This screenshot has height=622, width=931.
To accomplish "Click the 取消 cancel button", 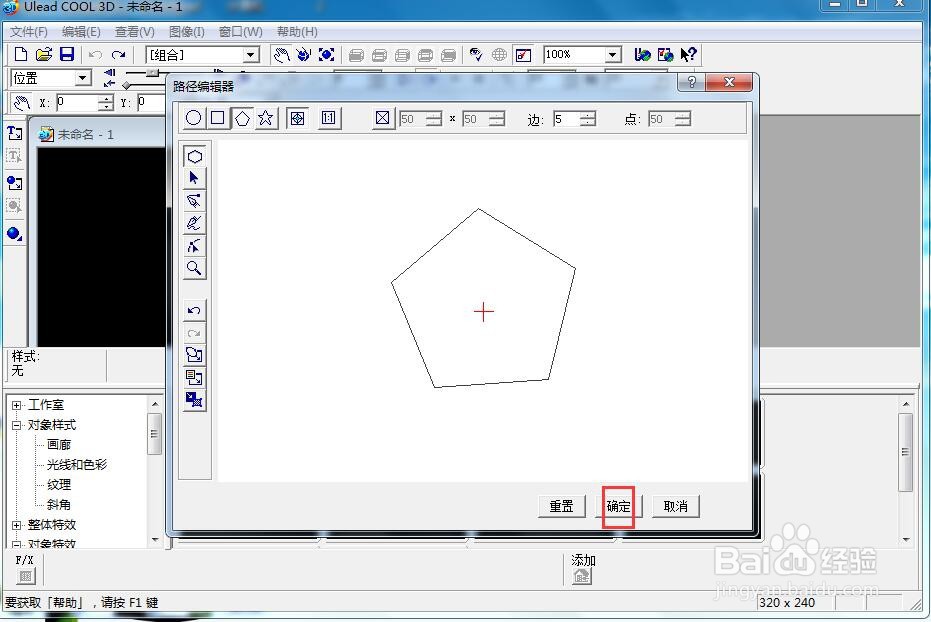I will [676, 506].
